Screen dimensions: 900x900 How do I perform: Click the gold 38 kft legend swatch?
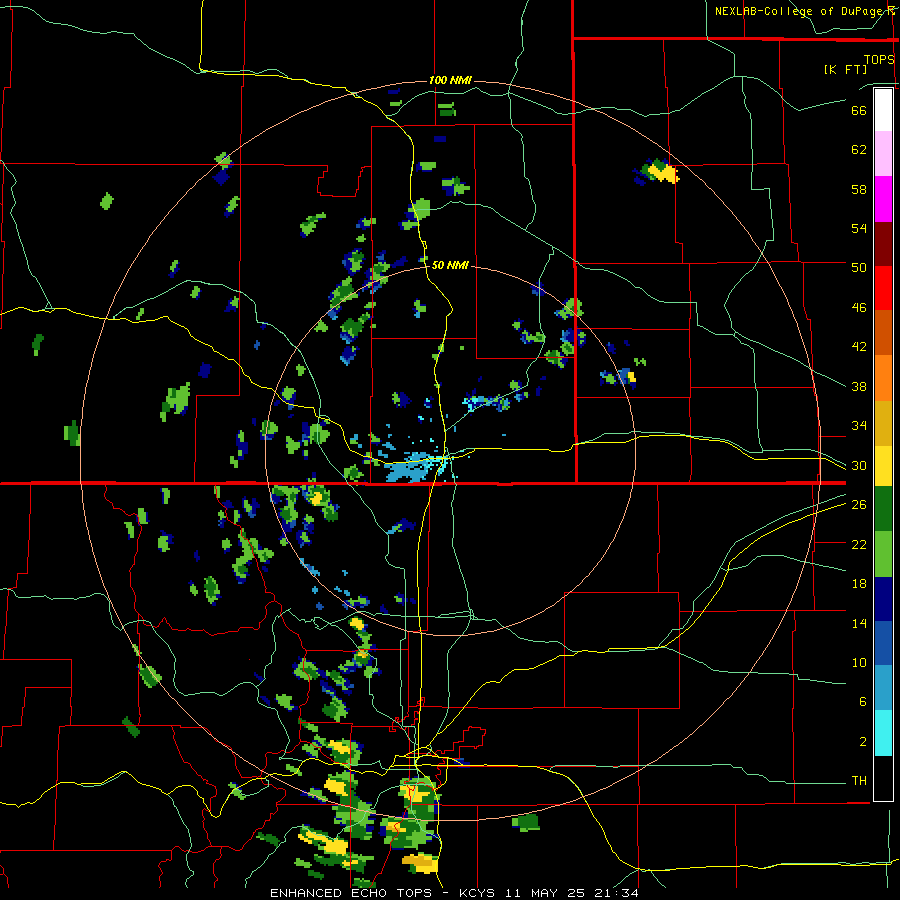click(883, 422)
